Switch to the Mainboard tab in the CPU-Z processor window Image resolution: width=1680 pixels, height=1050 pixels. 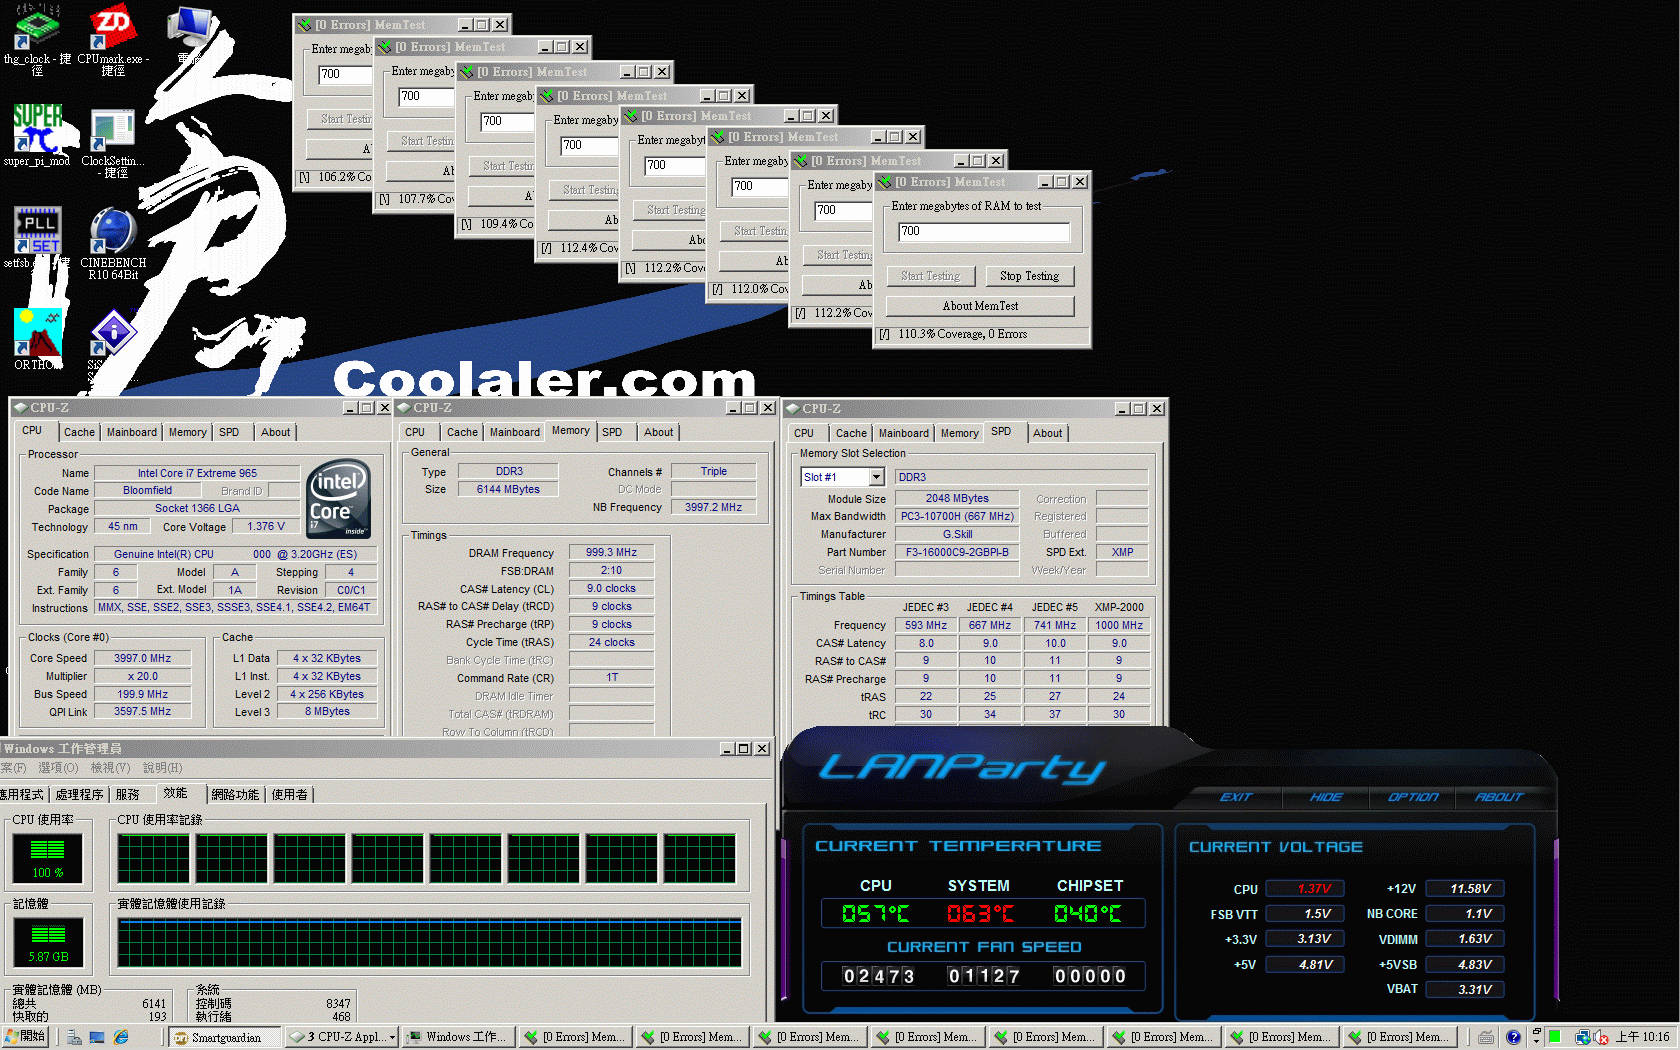click(x=132, y=432)
